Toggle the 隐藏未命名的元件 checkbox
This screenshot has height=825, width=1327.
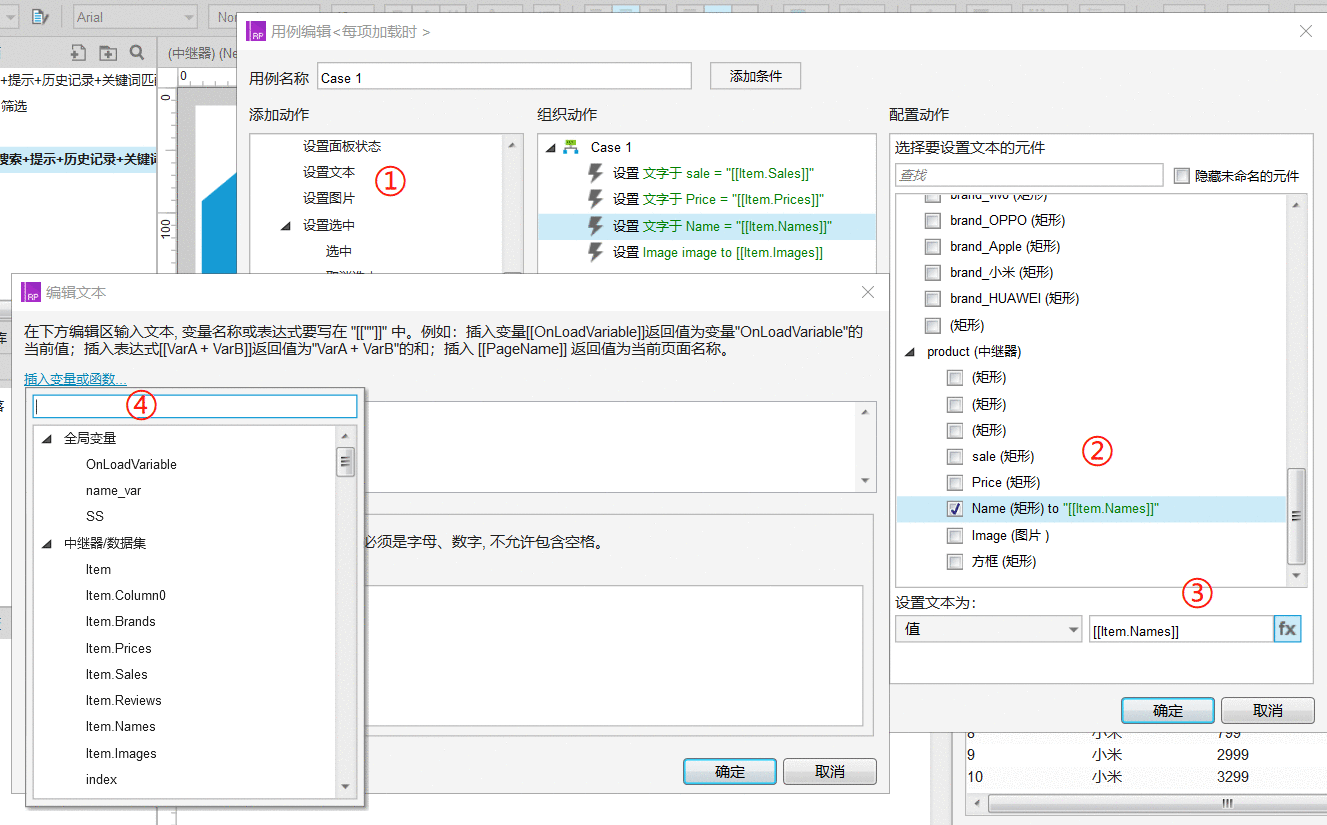1182,176
